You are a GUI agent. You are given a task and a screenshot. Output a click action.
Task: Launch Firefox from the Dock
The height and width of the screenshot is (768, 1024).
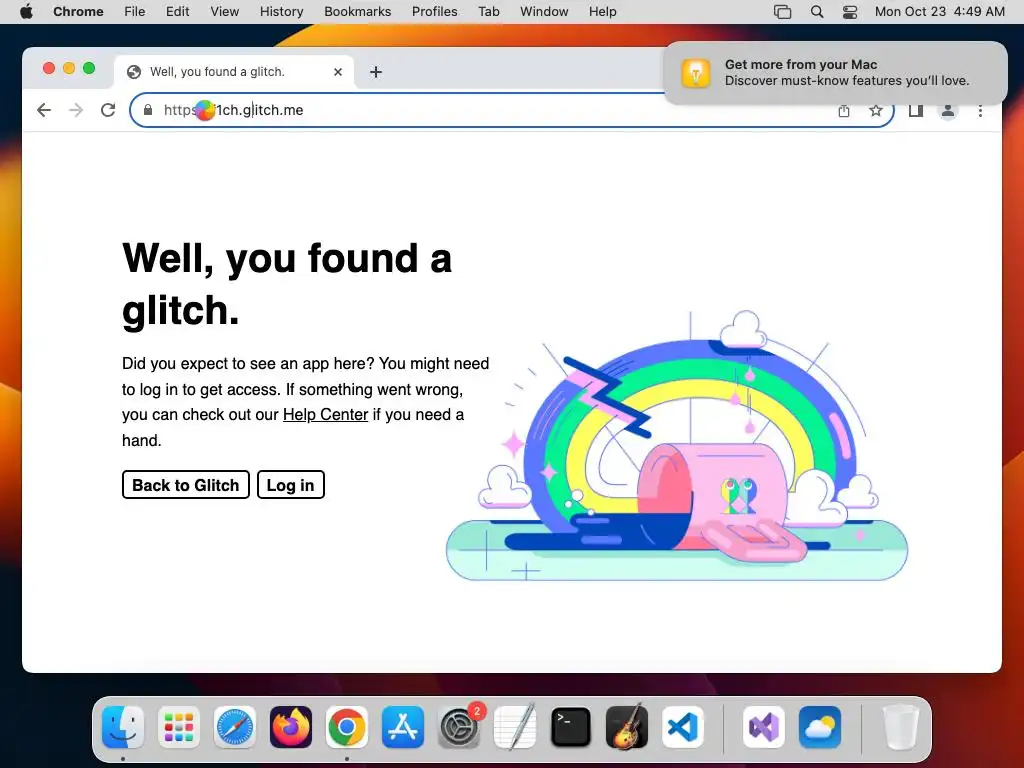coord(291,727)
